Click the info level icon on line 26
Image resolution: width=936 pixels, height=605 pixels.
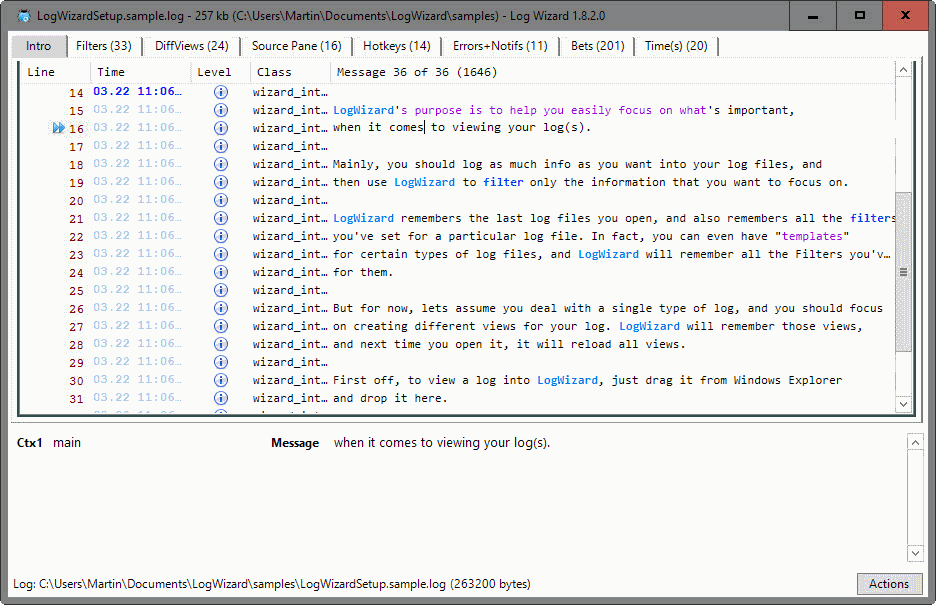(221, 308)
